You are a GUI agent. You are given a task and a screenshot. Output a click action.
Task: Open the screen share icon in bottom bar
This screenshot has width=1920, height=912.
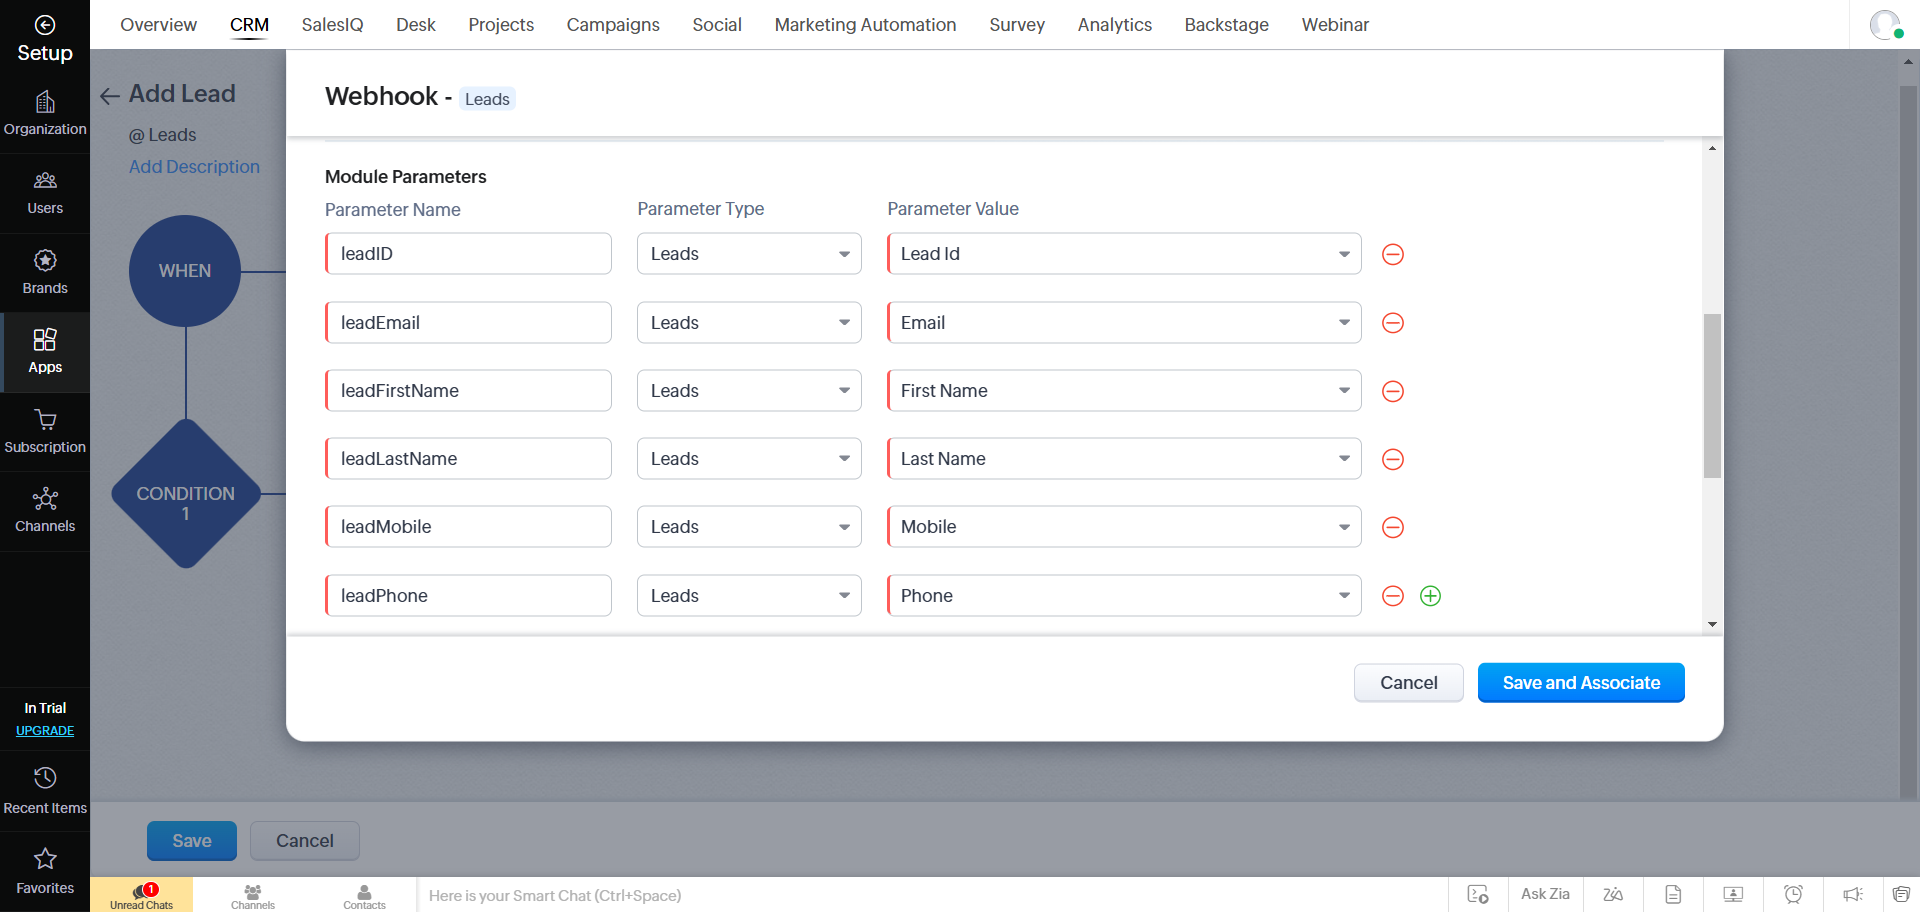[1733, 894]
